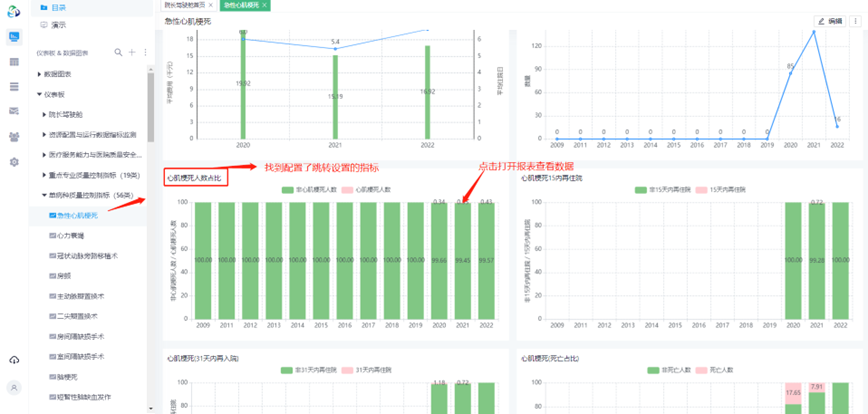This screenshot has height=414, width=868.
Task: Select 目录 in the sidebar
Action: pyautogui.click(x=58, y=7)
